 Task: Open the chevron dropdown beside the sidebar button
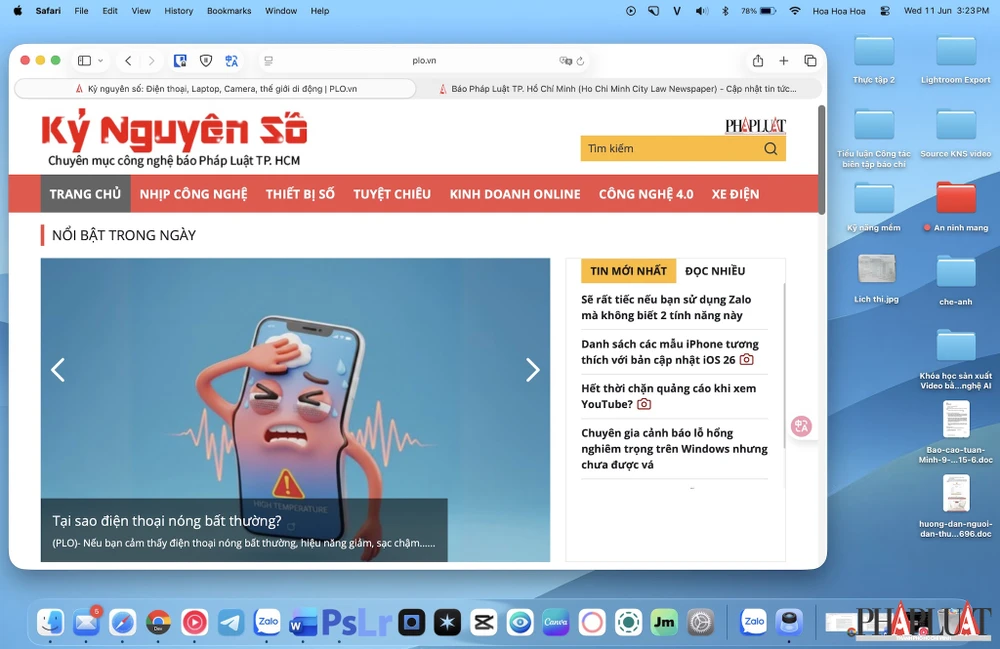tap(100, 60)
